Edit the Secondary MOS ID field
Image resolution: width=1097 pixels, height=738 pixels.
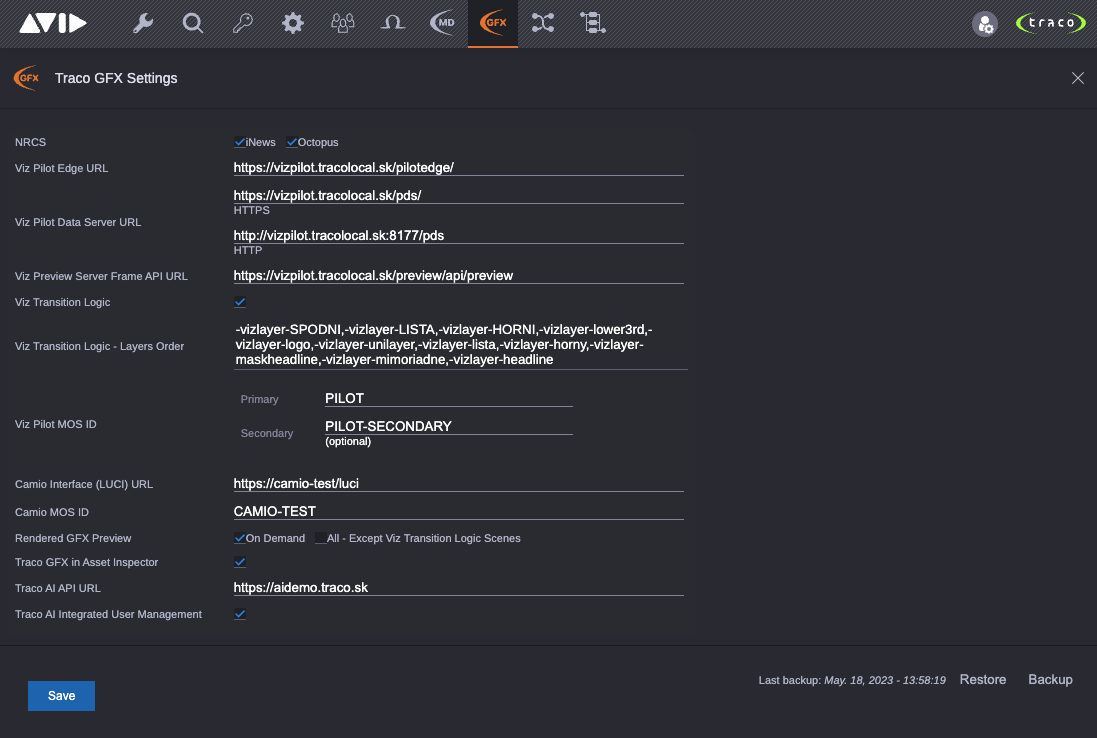click(448, 427)
